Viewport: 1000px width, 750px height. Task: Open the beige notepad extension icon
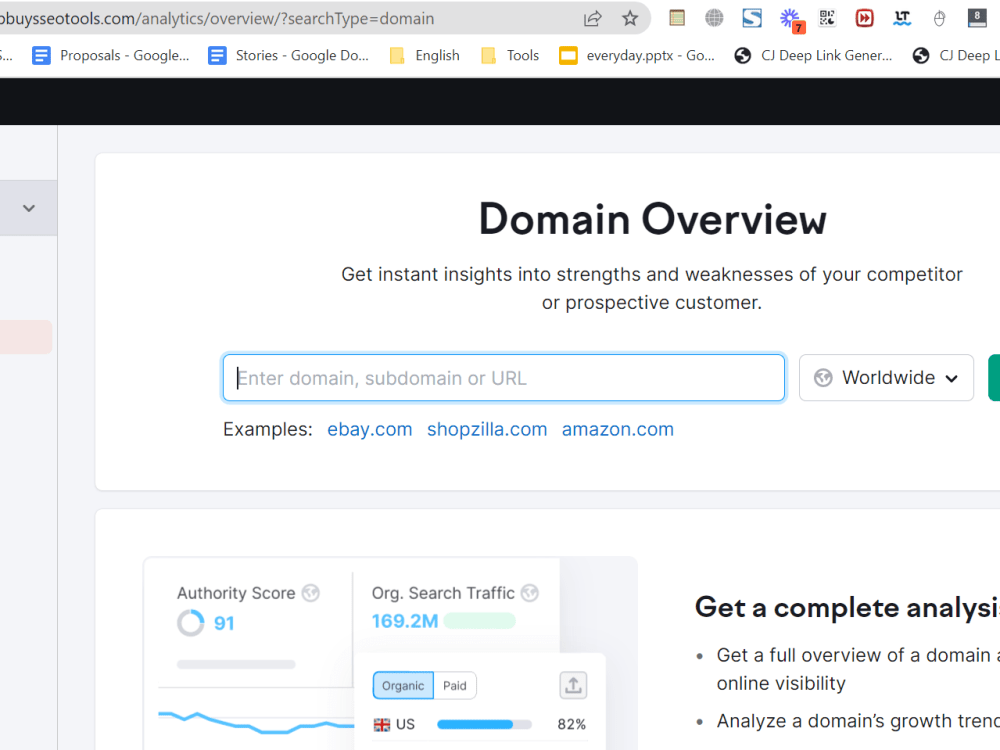(677, 18)
